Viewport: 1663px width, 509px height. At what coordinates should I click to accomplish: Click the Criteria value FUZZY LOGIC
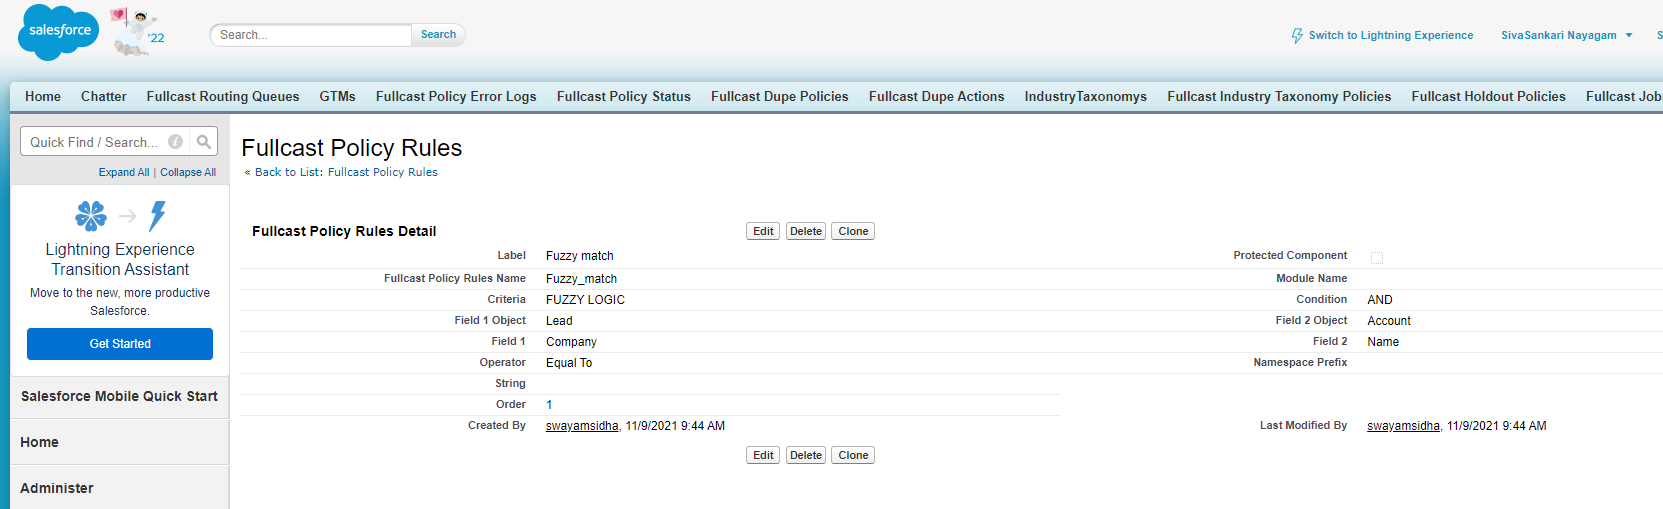[585, 300]
